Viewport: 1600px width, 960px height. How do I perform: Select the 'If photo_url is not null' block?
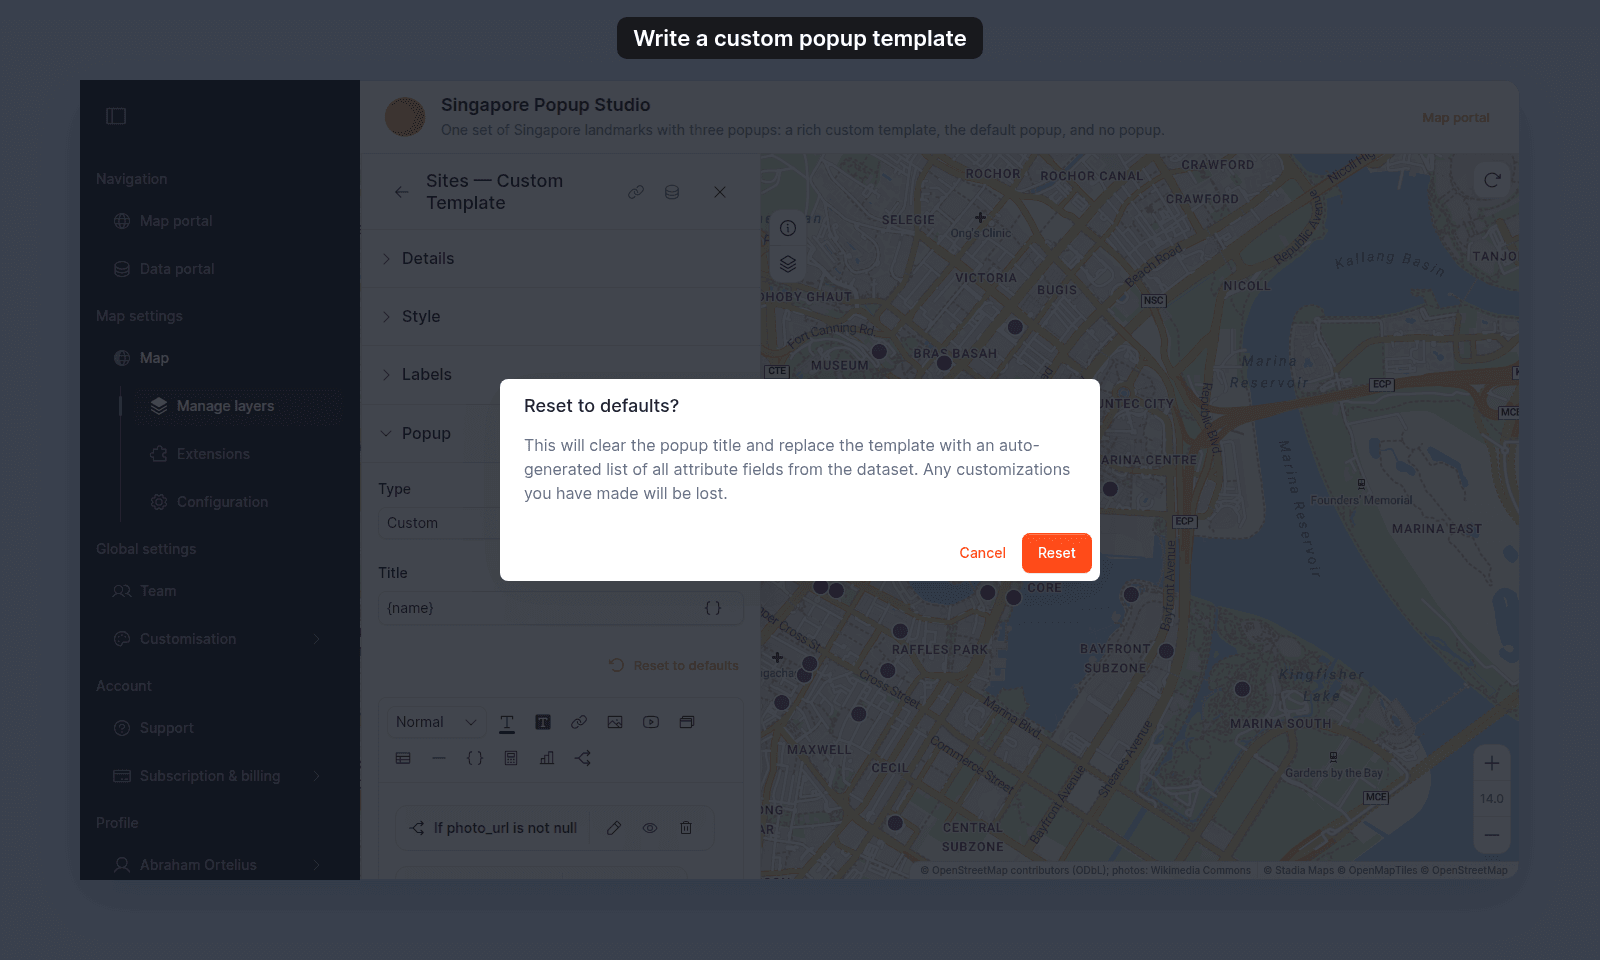click(494, 828)
